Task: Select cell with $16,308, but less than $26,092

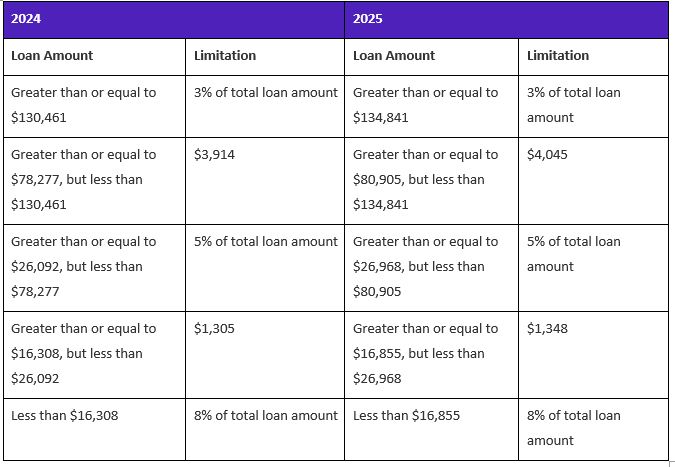Action: tap(94, 355)
